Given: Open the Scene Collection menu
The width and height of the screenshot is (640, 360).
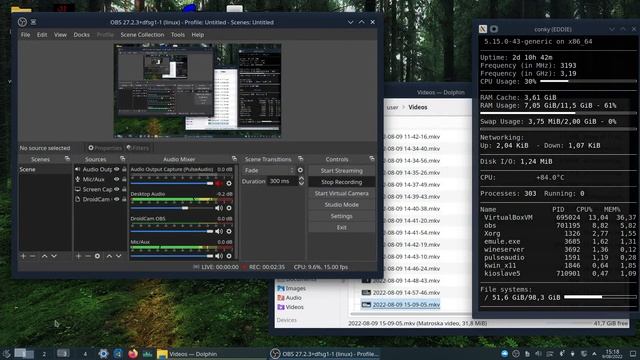Looking at the screenshot, I should 142,35.
